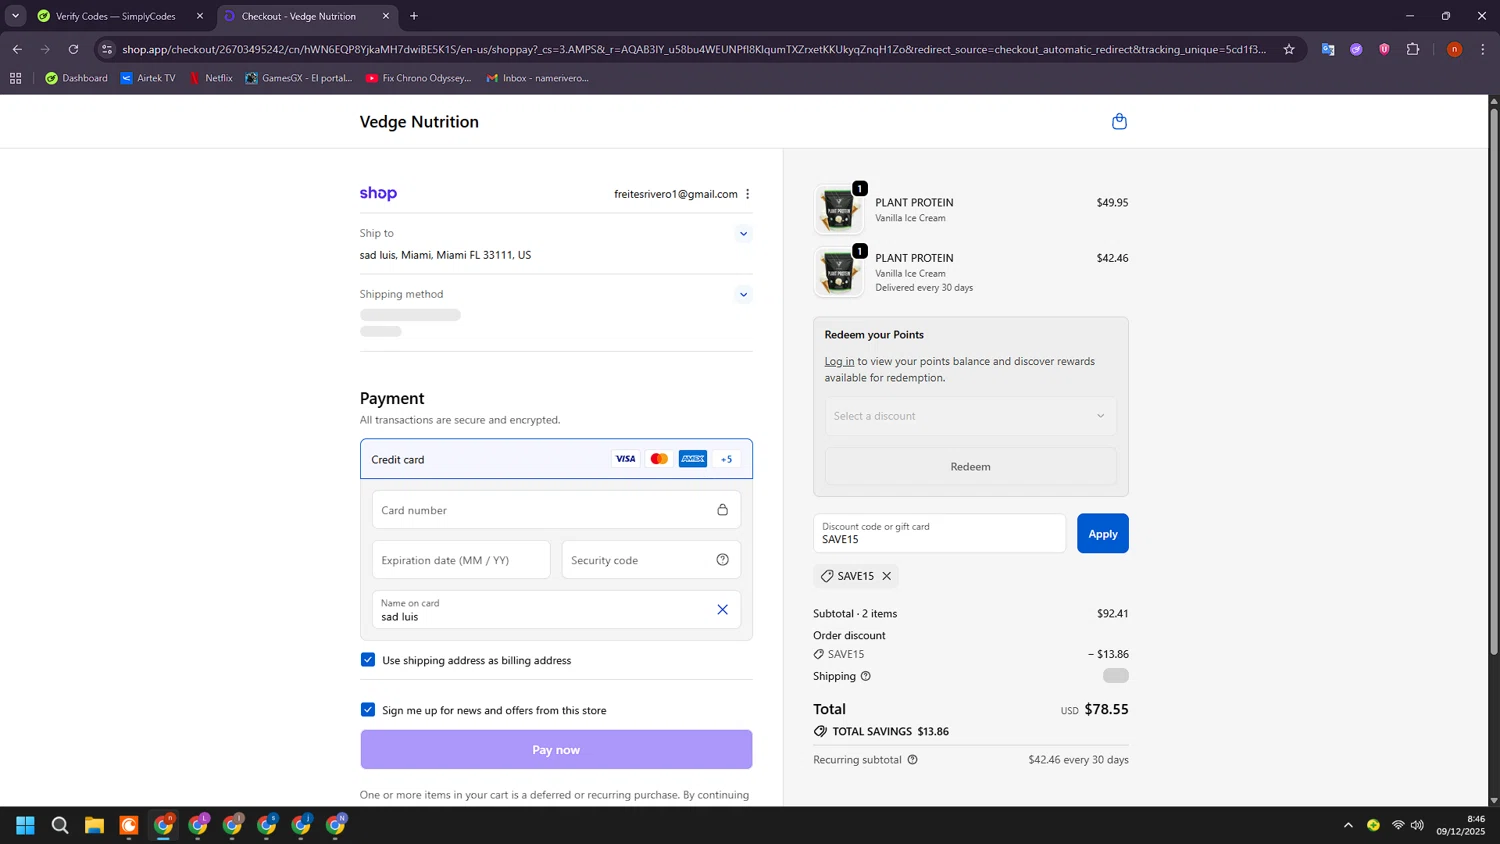Click the Mastercard icon

coord(659,459)
